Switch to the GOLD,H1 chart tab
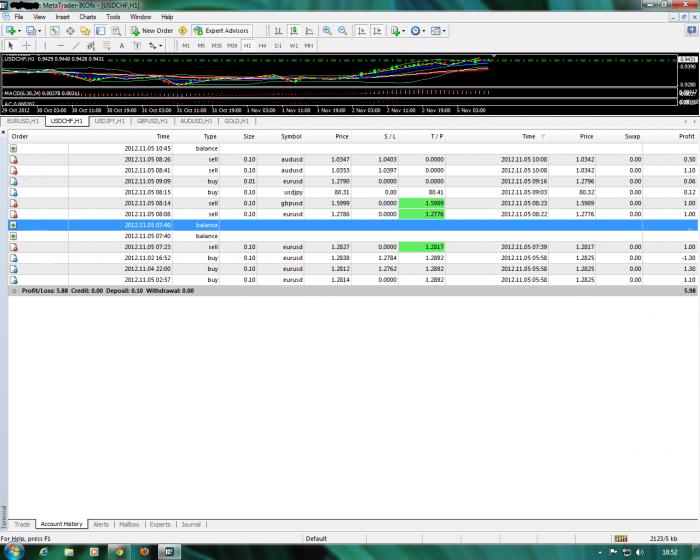 tap(236, 121)
